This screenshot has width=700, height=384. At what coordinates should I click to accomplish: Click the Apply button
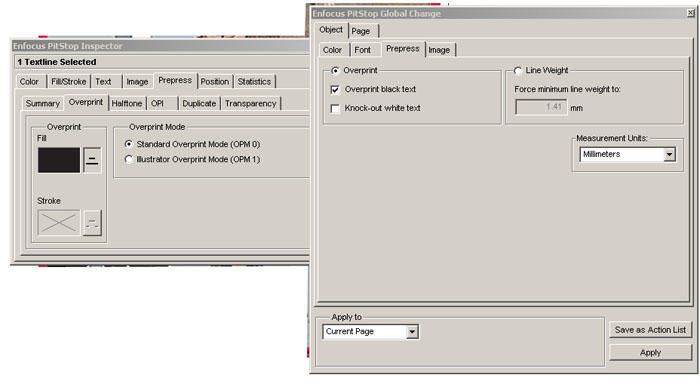(650, 353)
